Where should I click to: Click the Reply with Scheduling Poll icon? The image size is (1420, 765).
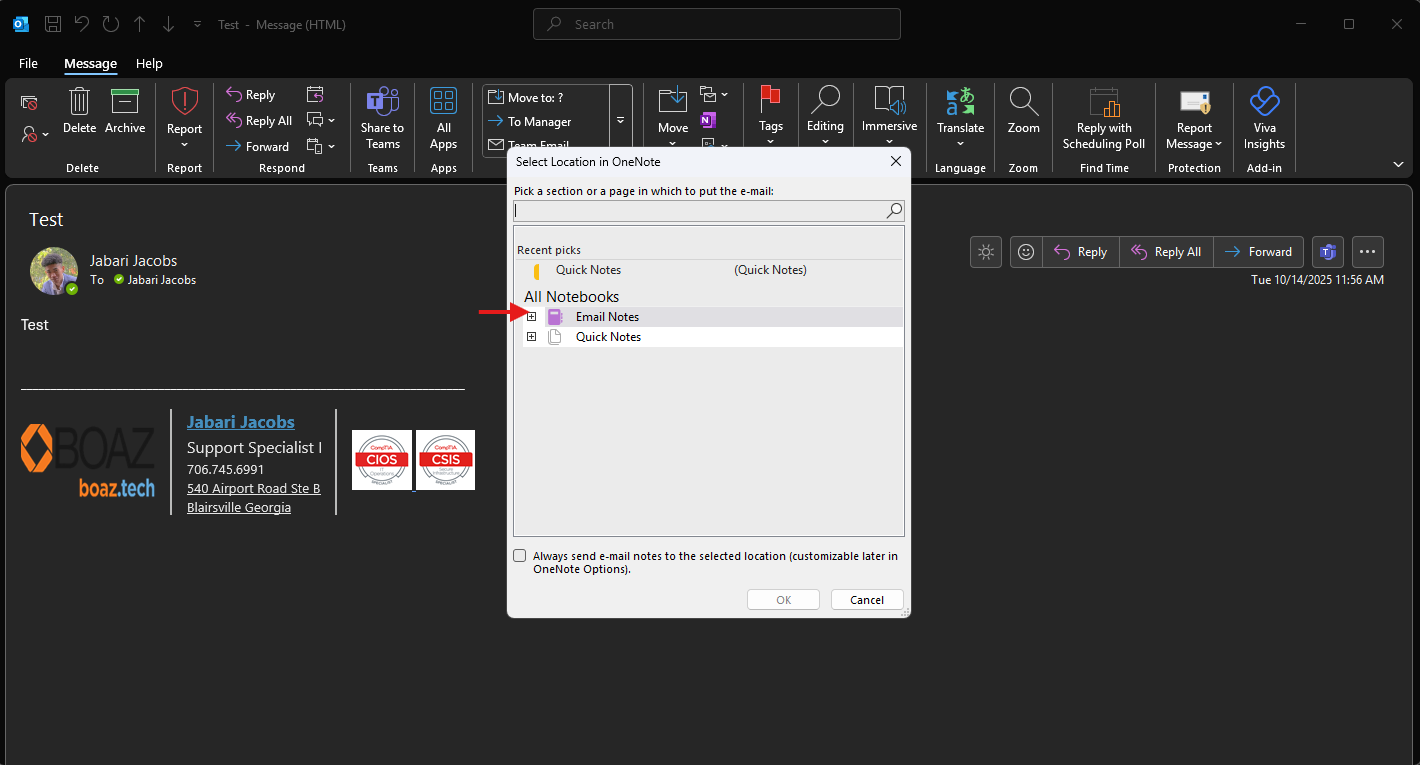pyautogui.click(x=1104, y=102)
